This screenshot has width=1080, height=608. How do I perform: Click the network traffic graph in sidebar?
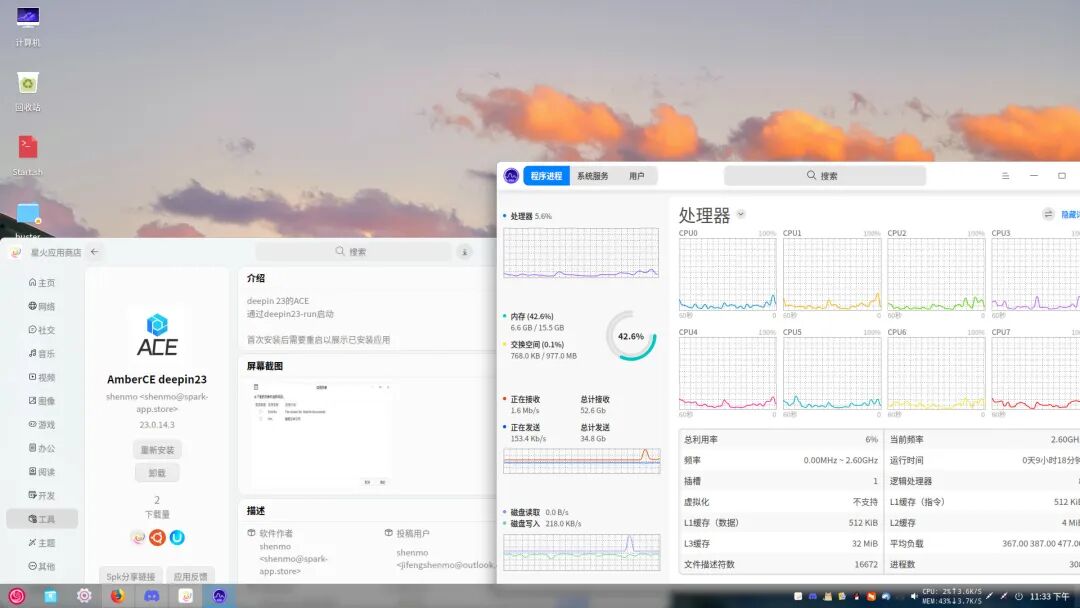tap(581, 461)
